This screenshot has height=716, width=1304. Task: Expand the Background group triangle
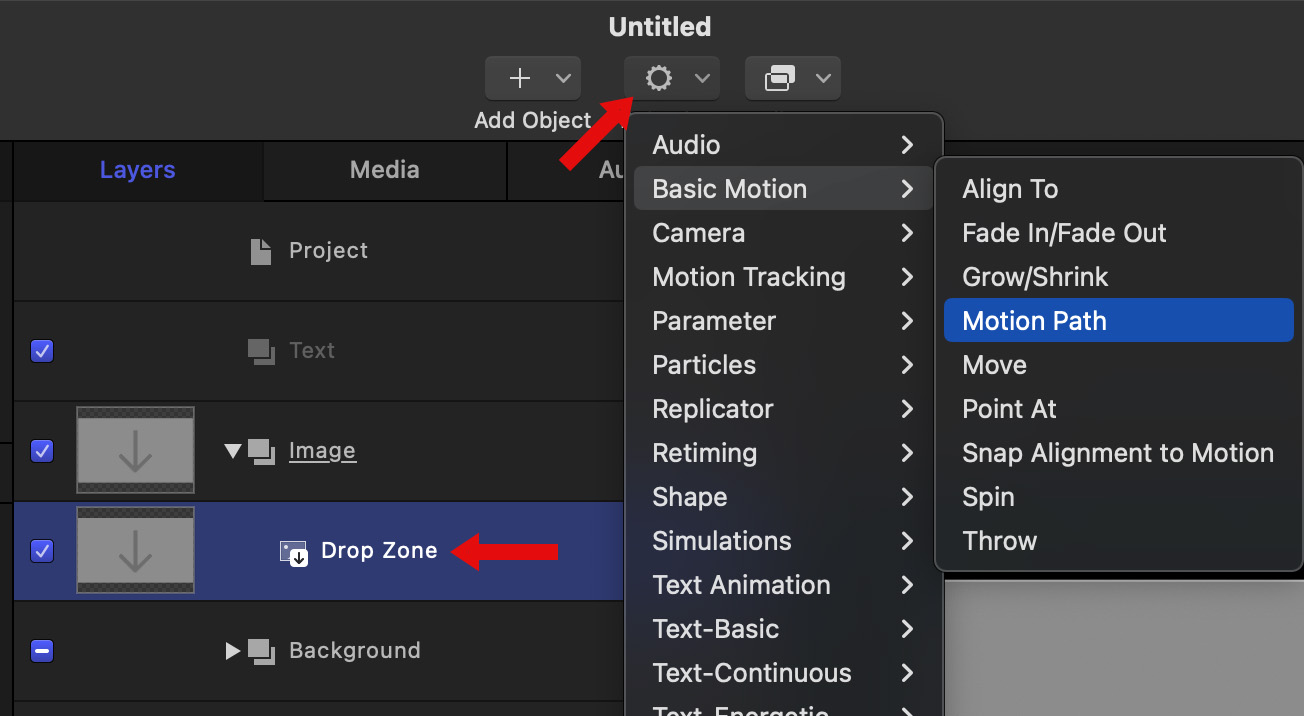point(233,651)
